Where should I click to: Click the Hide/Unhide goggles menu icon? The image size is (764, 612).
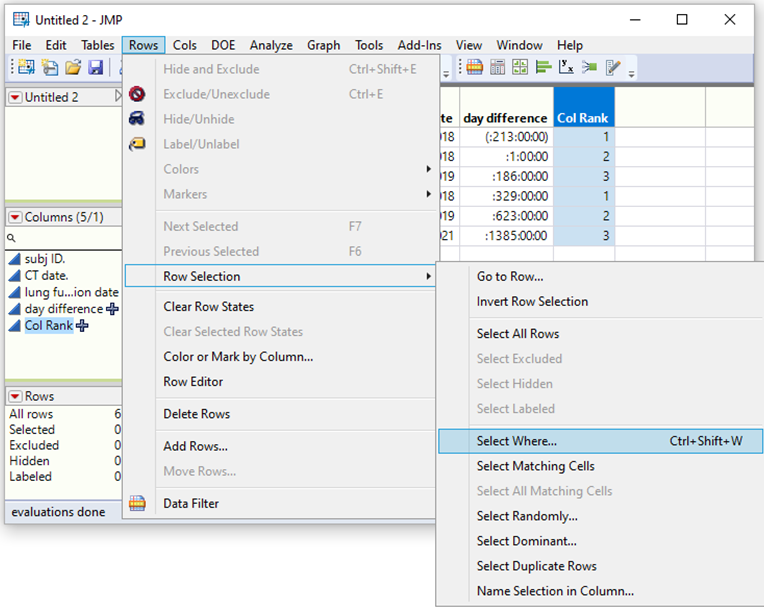point(137,118)
